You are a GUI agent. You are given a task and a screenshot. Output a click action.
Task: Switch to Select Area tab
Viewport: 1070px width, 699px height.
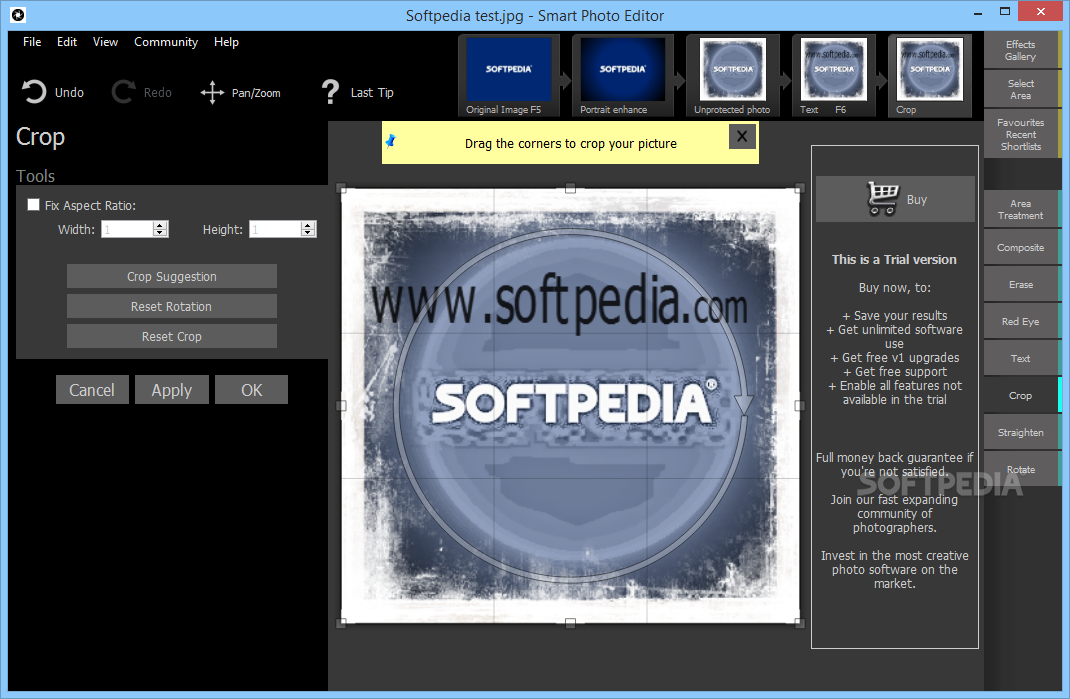[1021, 89]
